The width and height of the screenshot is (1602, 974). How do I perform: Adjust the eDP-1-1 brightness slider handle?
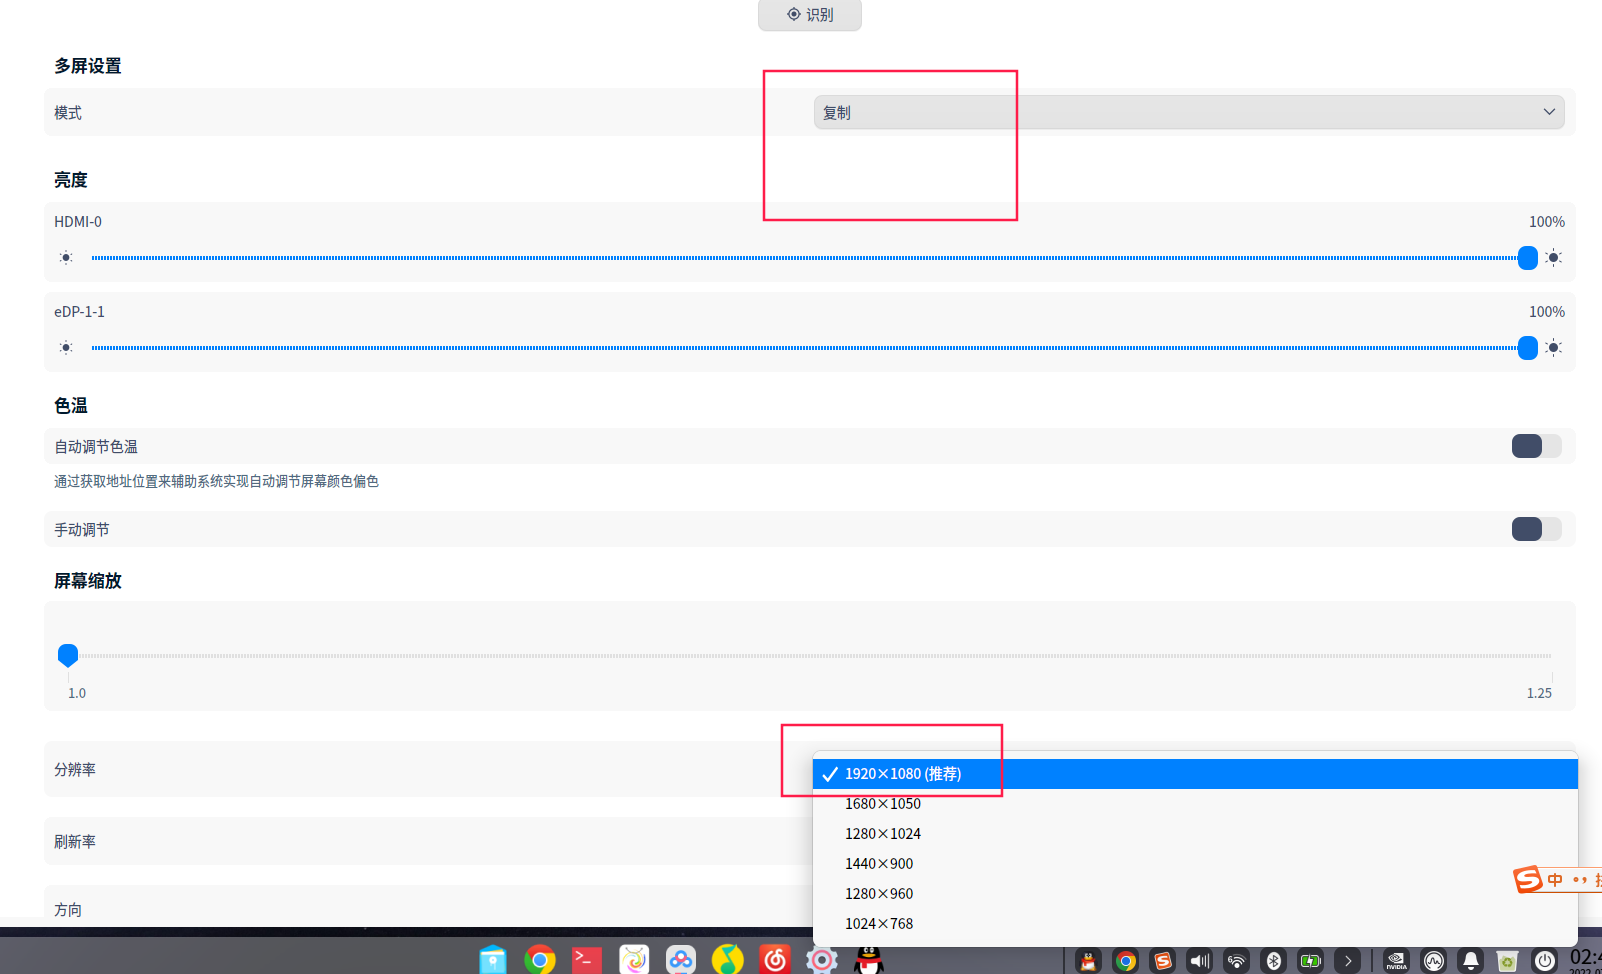point(1527,348)
